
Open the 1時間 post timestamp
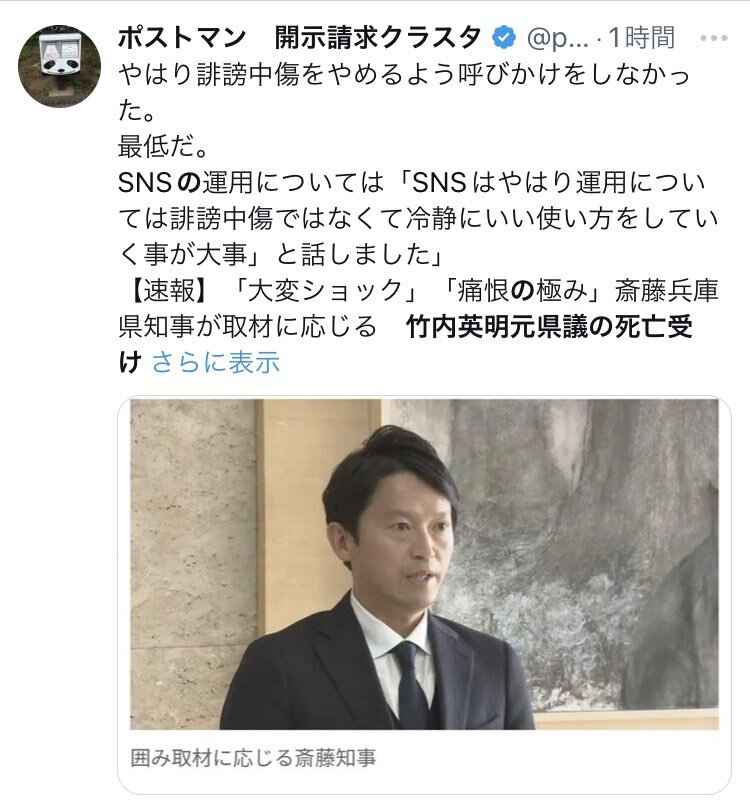click(641, 38)
